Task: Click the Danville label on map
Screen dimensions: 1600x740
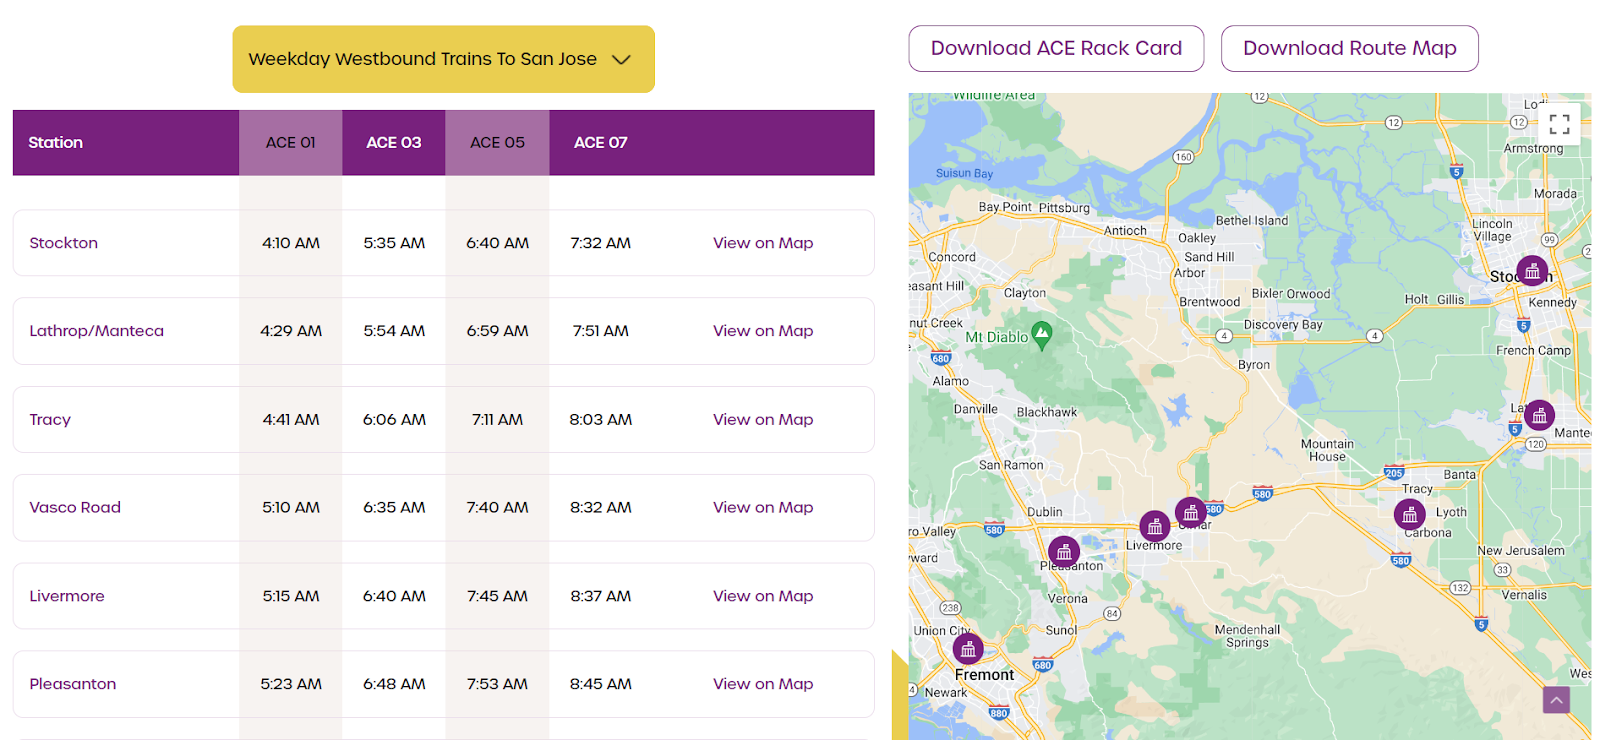Action: click(x=975, y=409)
